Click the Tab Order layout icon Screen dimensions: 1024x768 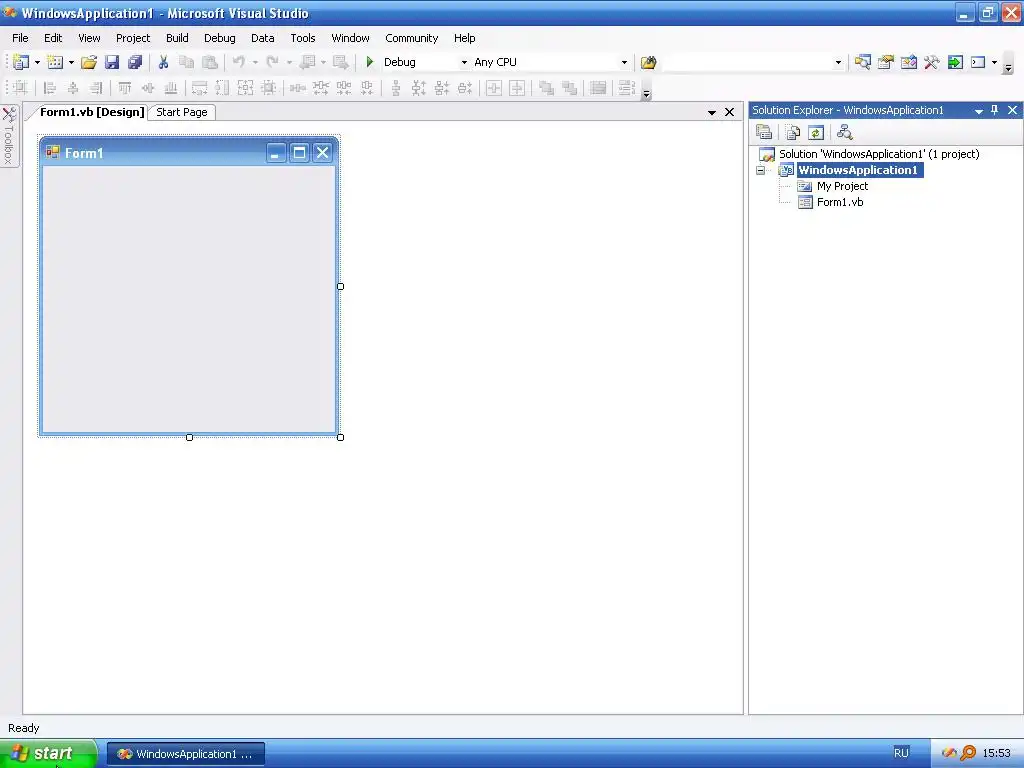(626, 88)
